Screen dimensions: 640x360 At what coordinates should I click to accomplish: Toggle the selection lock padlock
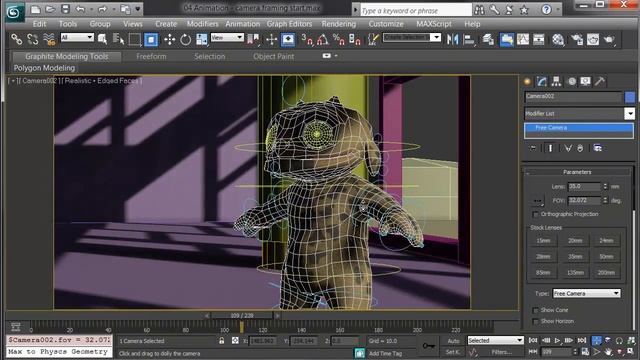pyautogui.click(x=222, y=340)
